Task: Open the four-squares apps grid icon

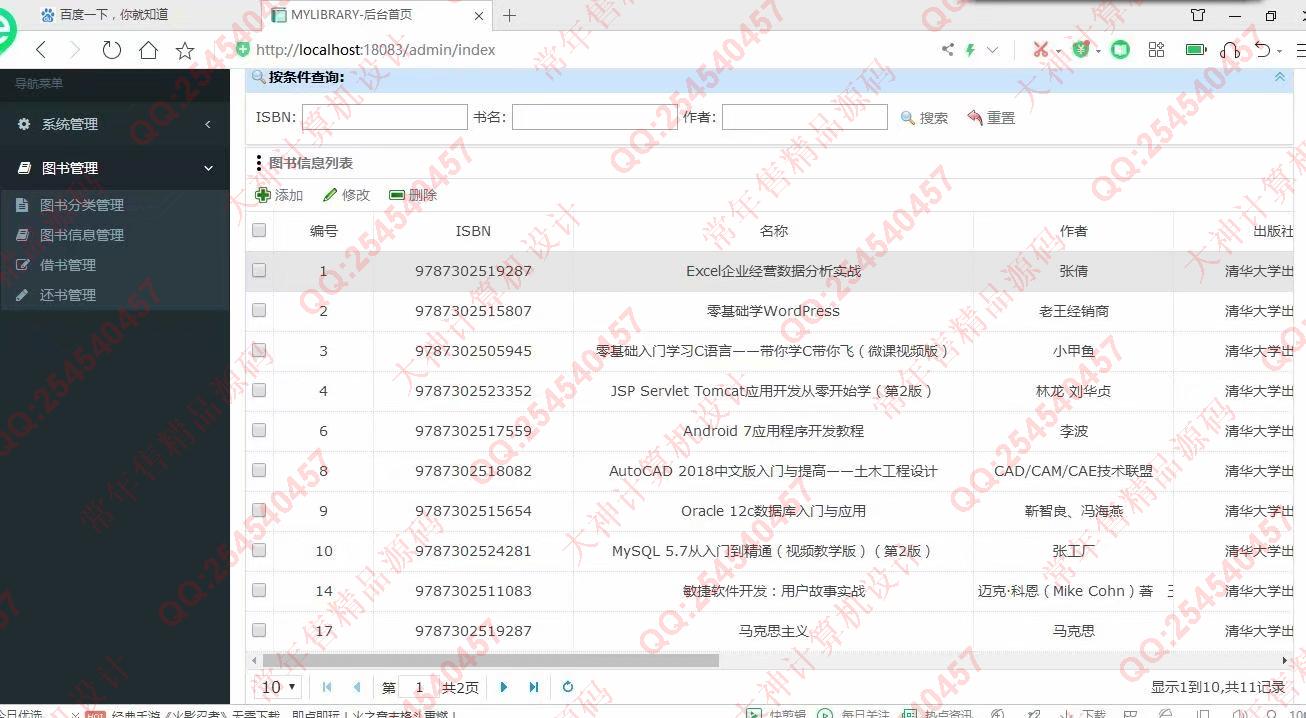Action: click(x=1157, y=49)
